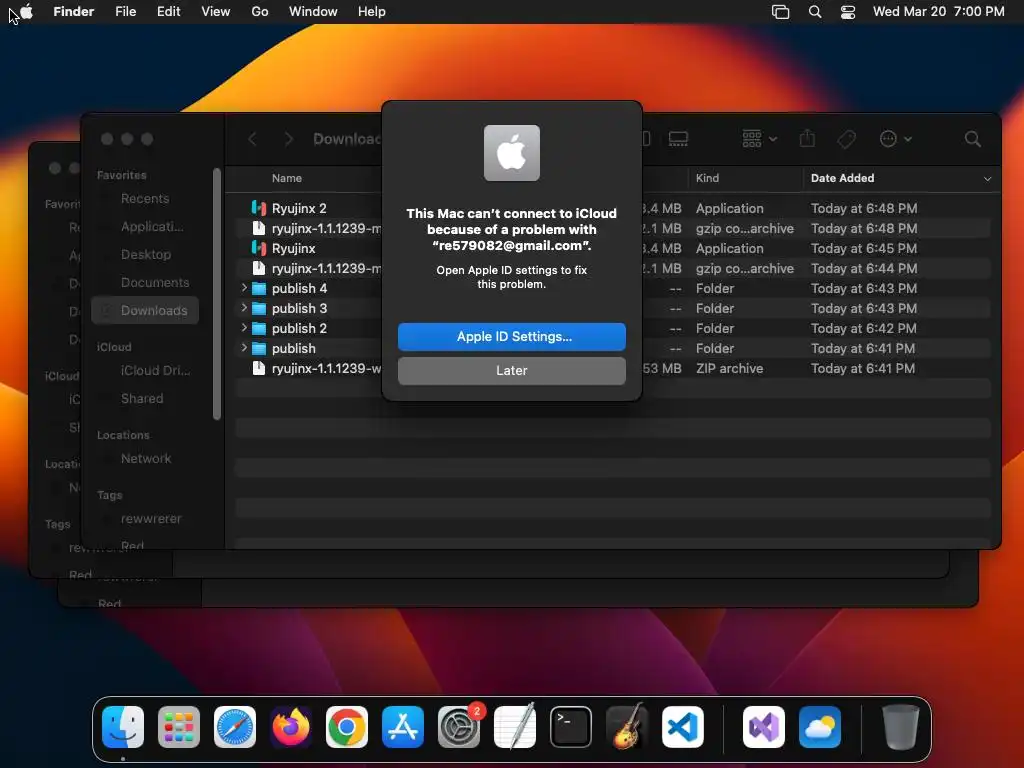Launch Launchpad from the Dock
Viewport: 1024px width, 768px height.
tap(179, 727)
